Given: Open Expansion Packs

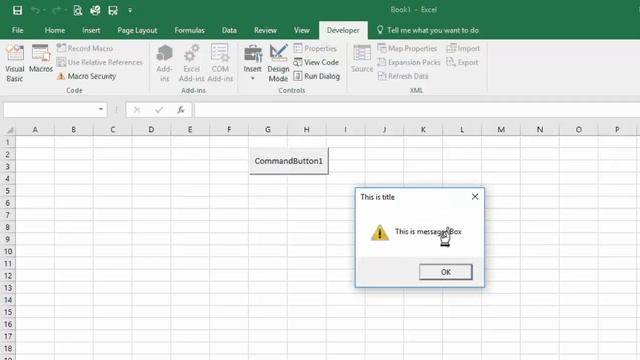Looking at the screenshot, I should [409, 62].
